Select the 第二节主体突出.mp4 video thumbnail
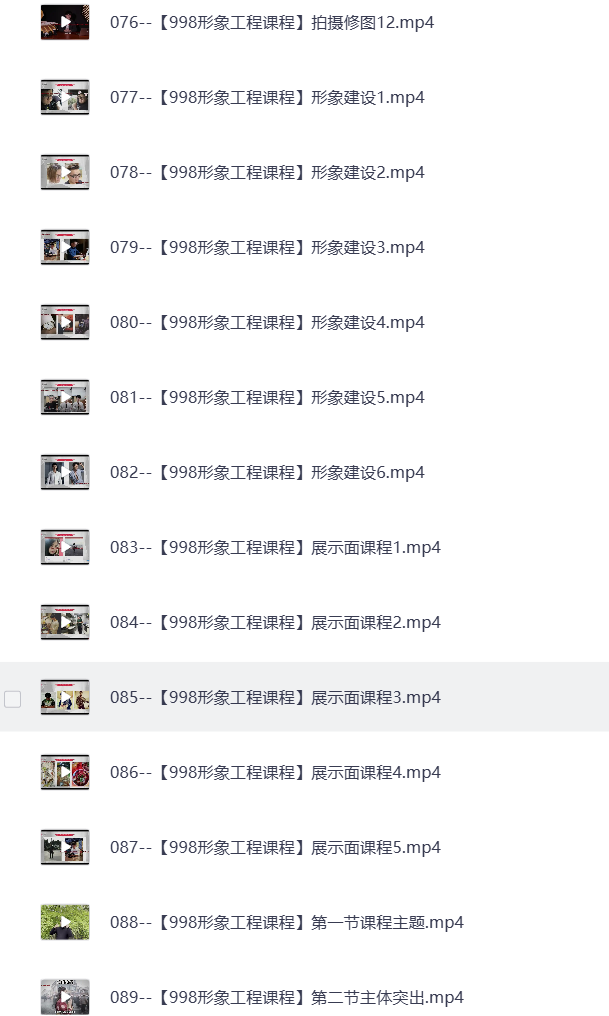 pyautogui.click(x=65, y=997)
